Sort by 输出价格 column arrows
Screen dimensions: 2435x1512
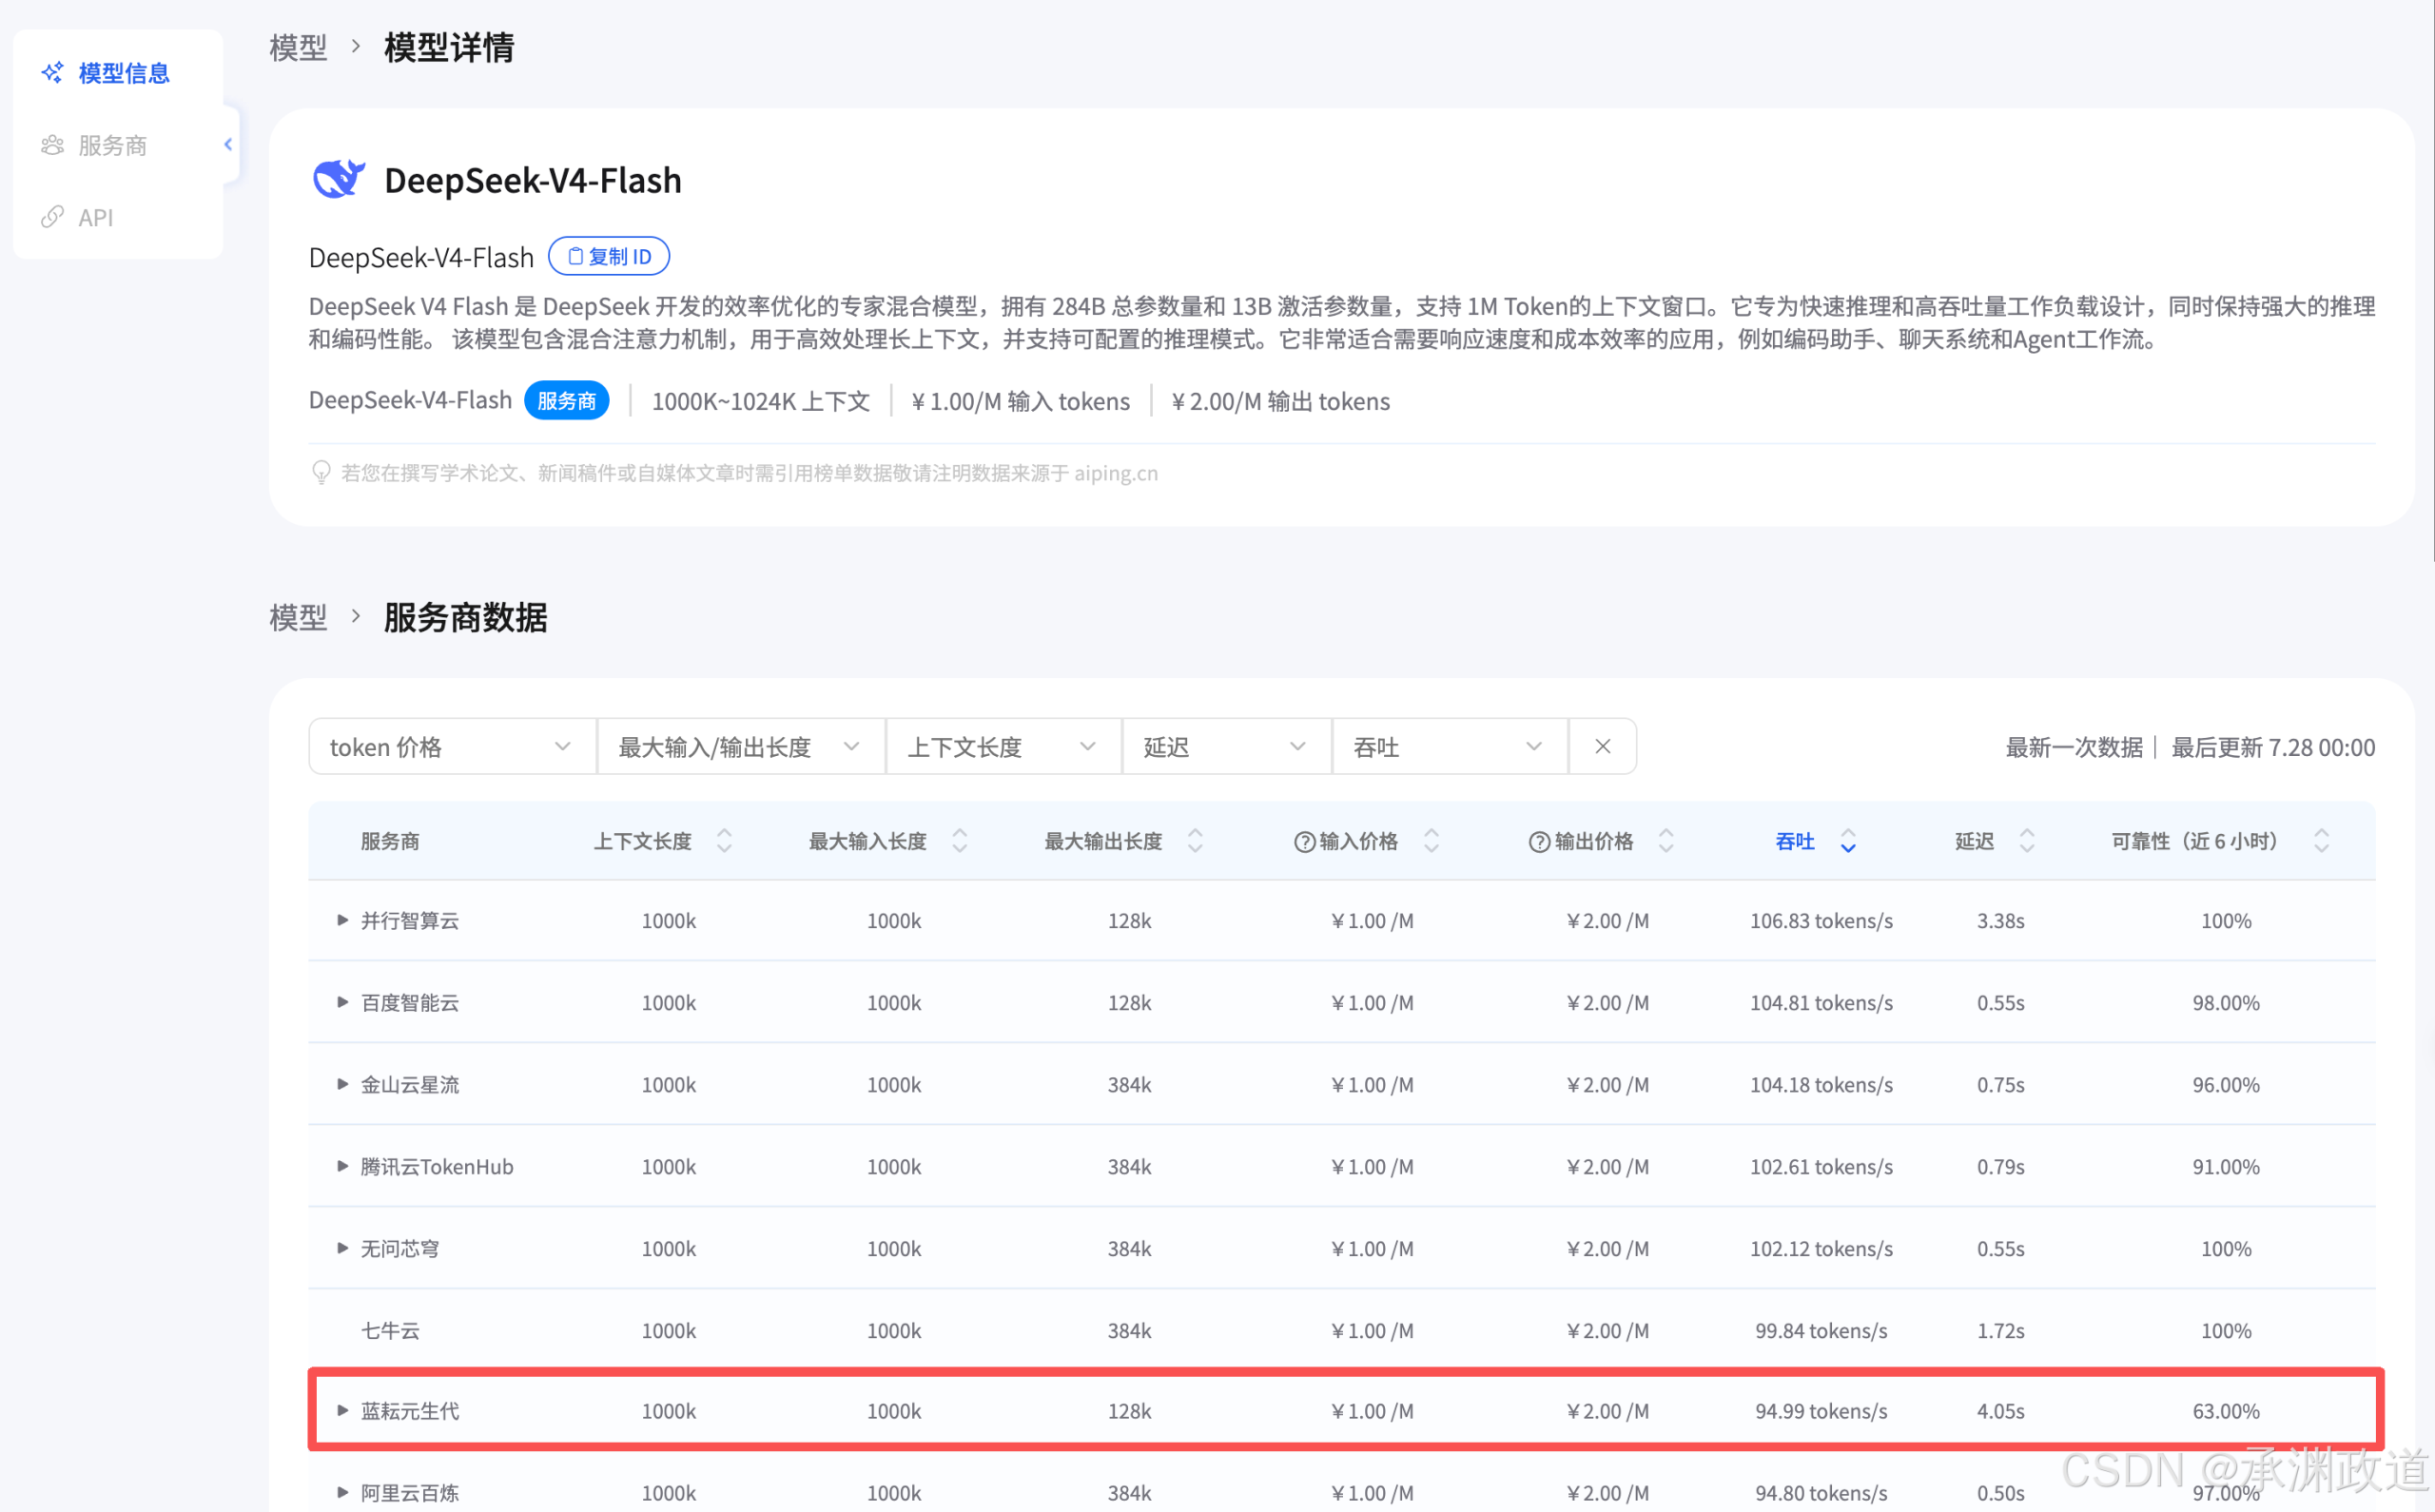click(x=1666, y=841)
